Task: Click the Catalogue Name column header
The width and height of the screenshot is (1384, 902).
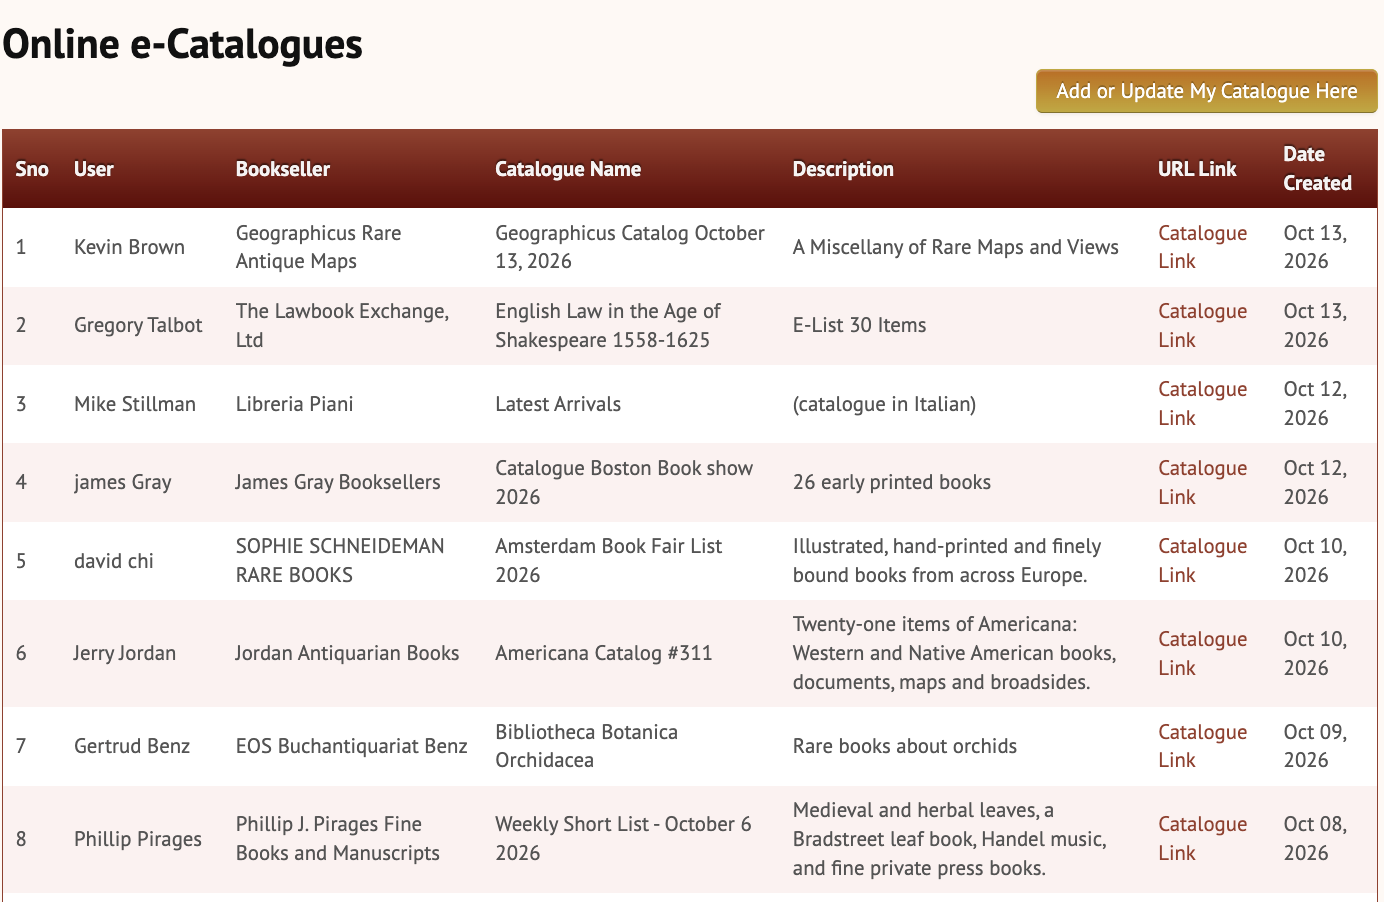Action: coord(568,169)
